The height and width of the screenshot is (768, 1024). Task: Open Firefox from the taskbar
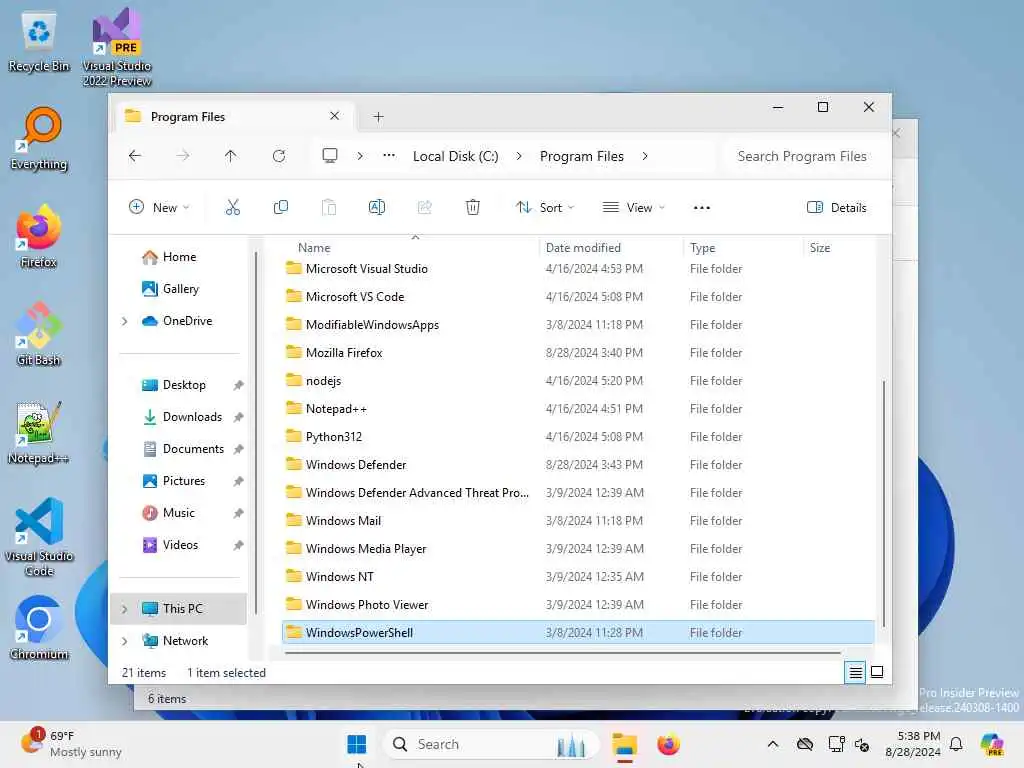click(668, 744)
